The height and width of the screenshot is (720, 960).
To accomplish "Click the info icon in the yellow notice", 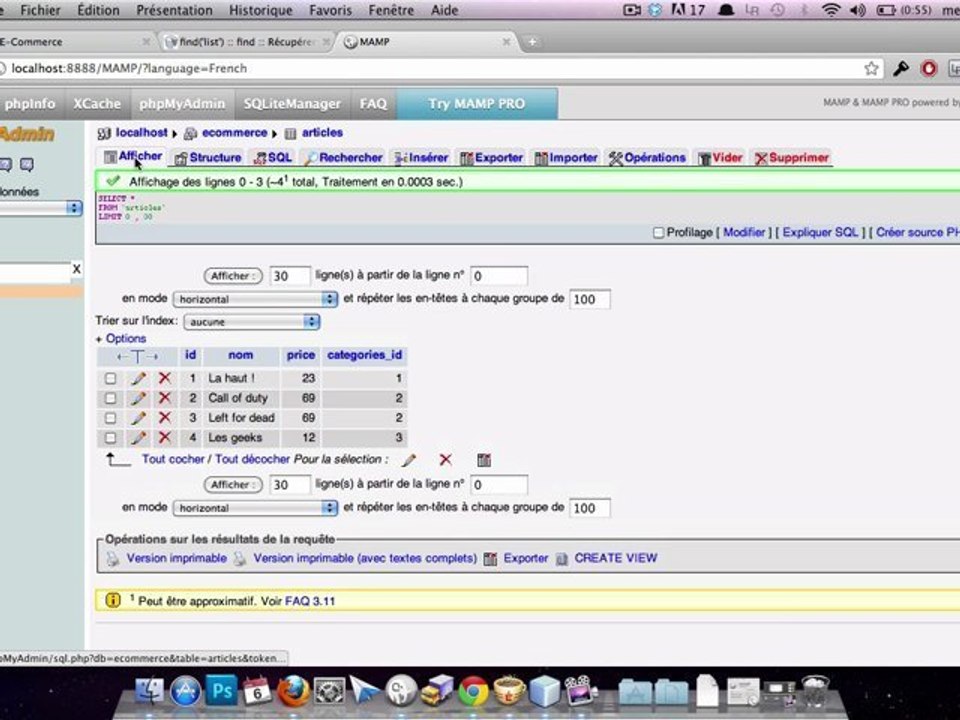I will [x=113, y=600].
